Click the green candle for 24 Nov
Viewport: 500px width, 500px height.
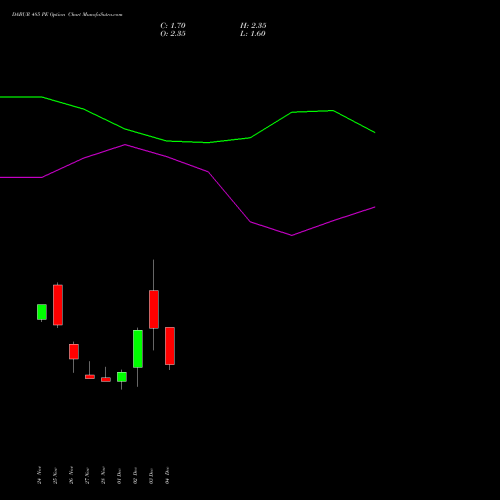pyautogui.click(x=42, y=312)
